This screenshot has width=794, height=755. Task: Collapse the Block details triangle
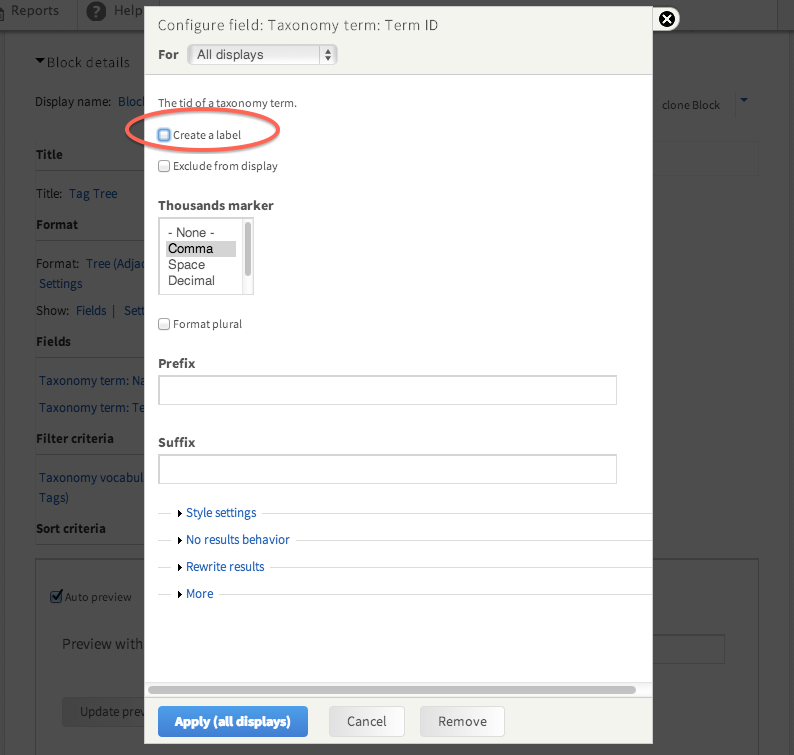coord(39,61)
